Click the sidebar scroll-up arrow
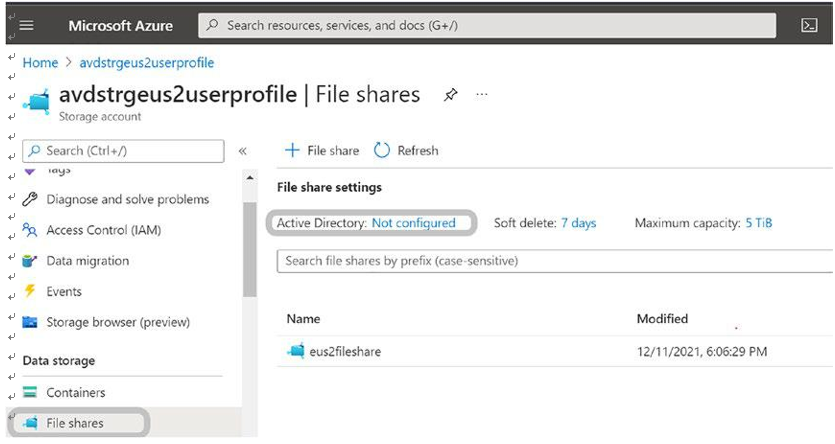The height and width of the screenshot is (444, 835). [x=249, y=178]
